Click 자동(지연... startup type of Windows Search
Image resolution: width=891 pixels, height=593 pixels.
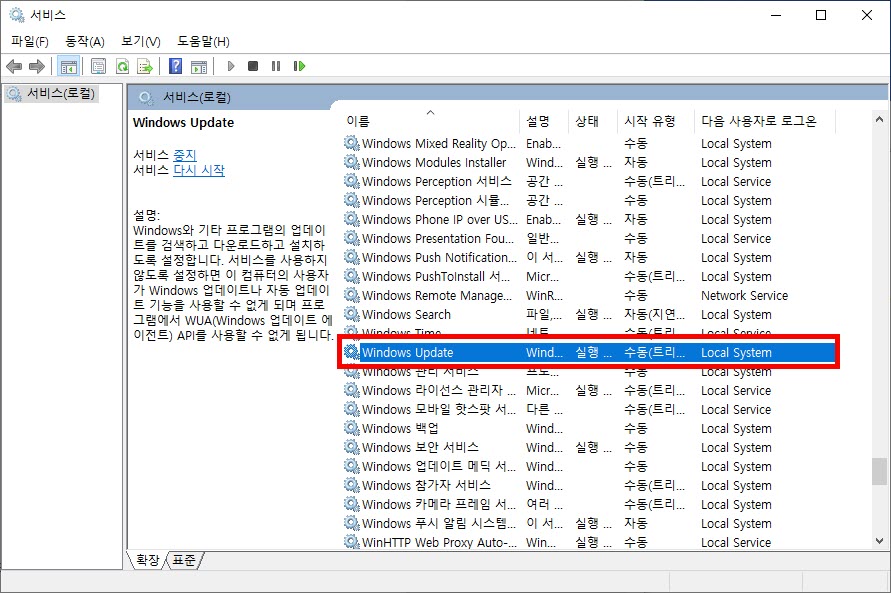[x=654, y=315]
